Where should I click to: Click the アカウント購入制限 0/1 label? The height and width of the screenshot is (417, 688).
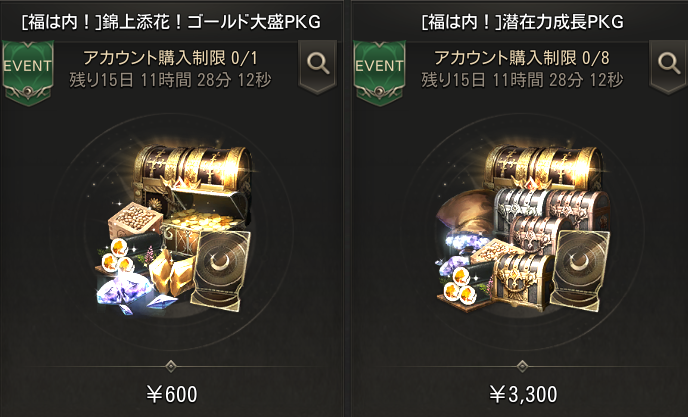point(170,58)
